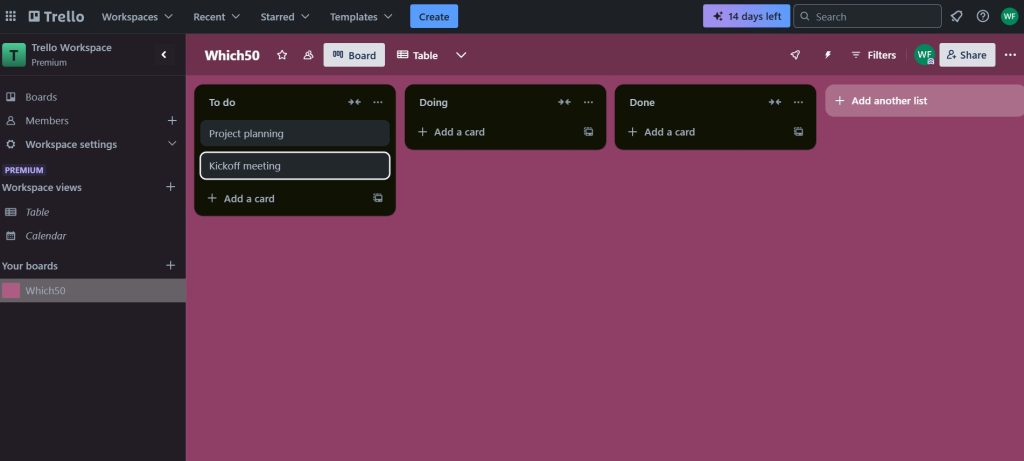Click the automation lightning bolt icon
This screenshot has width=1024, height=461.
pyautogui.click(x=827, y=56)
